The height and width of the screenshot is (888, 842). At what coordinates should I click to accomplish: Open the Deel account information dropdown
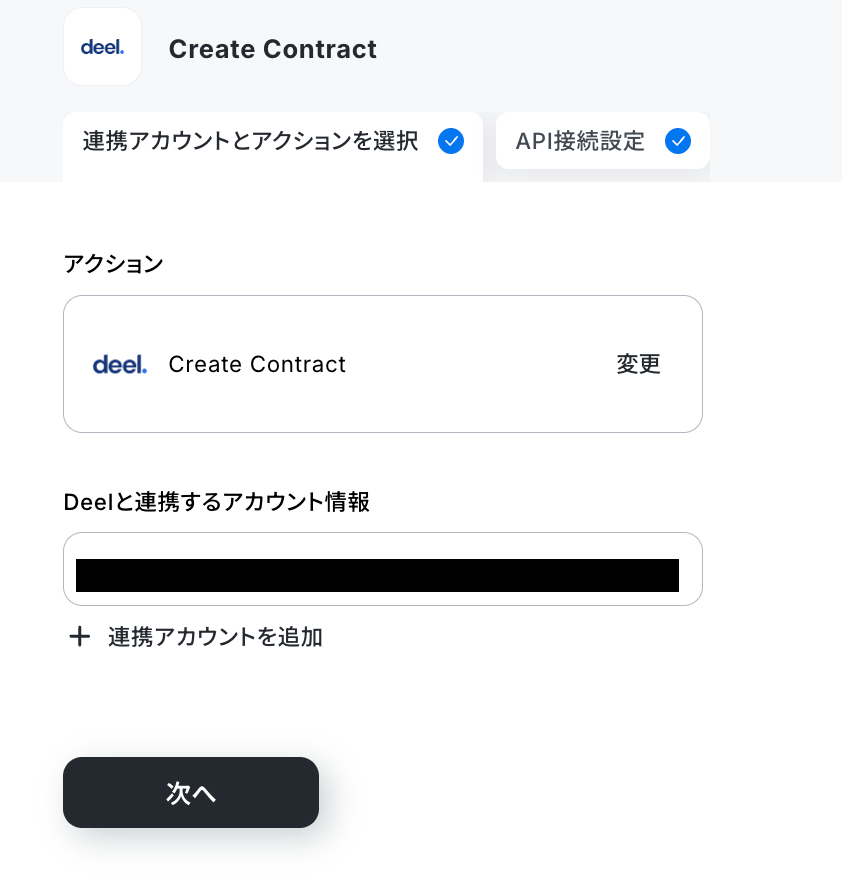tap(383, 569)
